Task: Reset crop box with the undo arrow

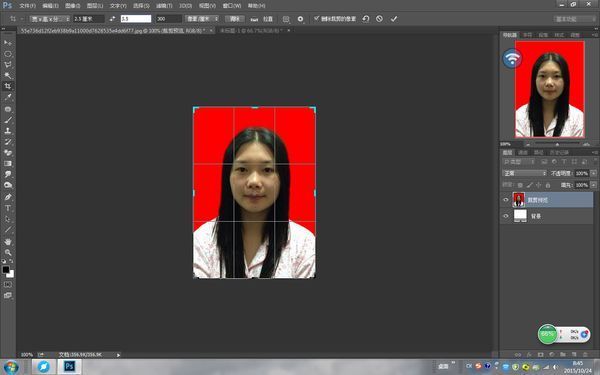Action: 366,18
